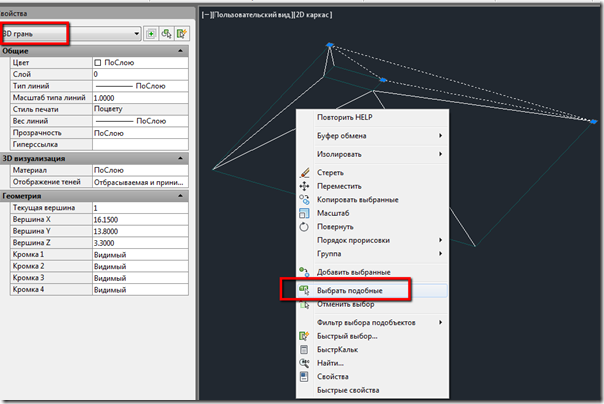Click the Материал ПоСлою value
604x404 pixels.
pos(140,170)
